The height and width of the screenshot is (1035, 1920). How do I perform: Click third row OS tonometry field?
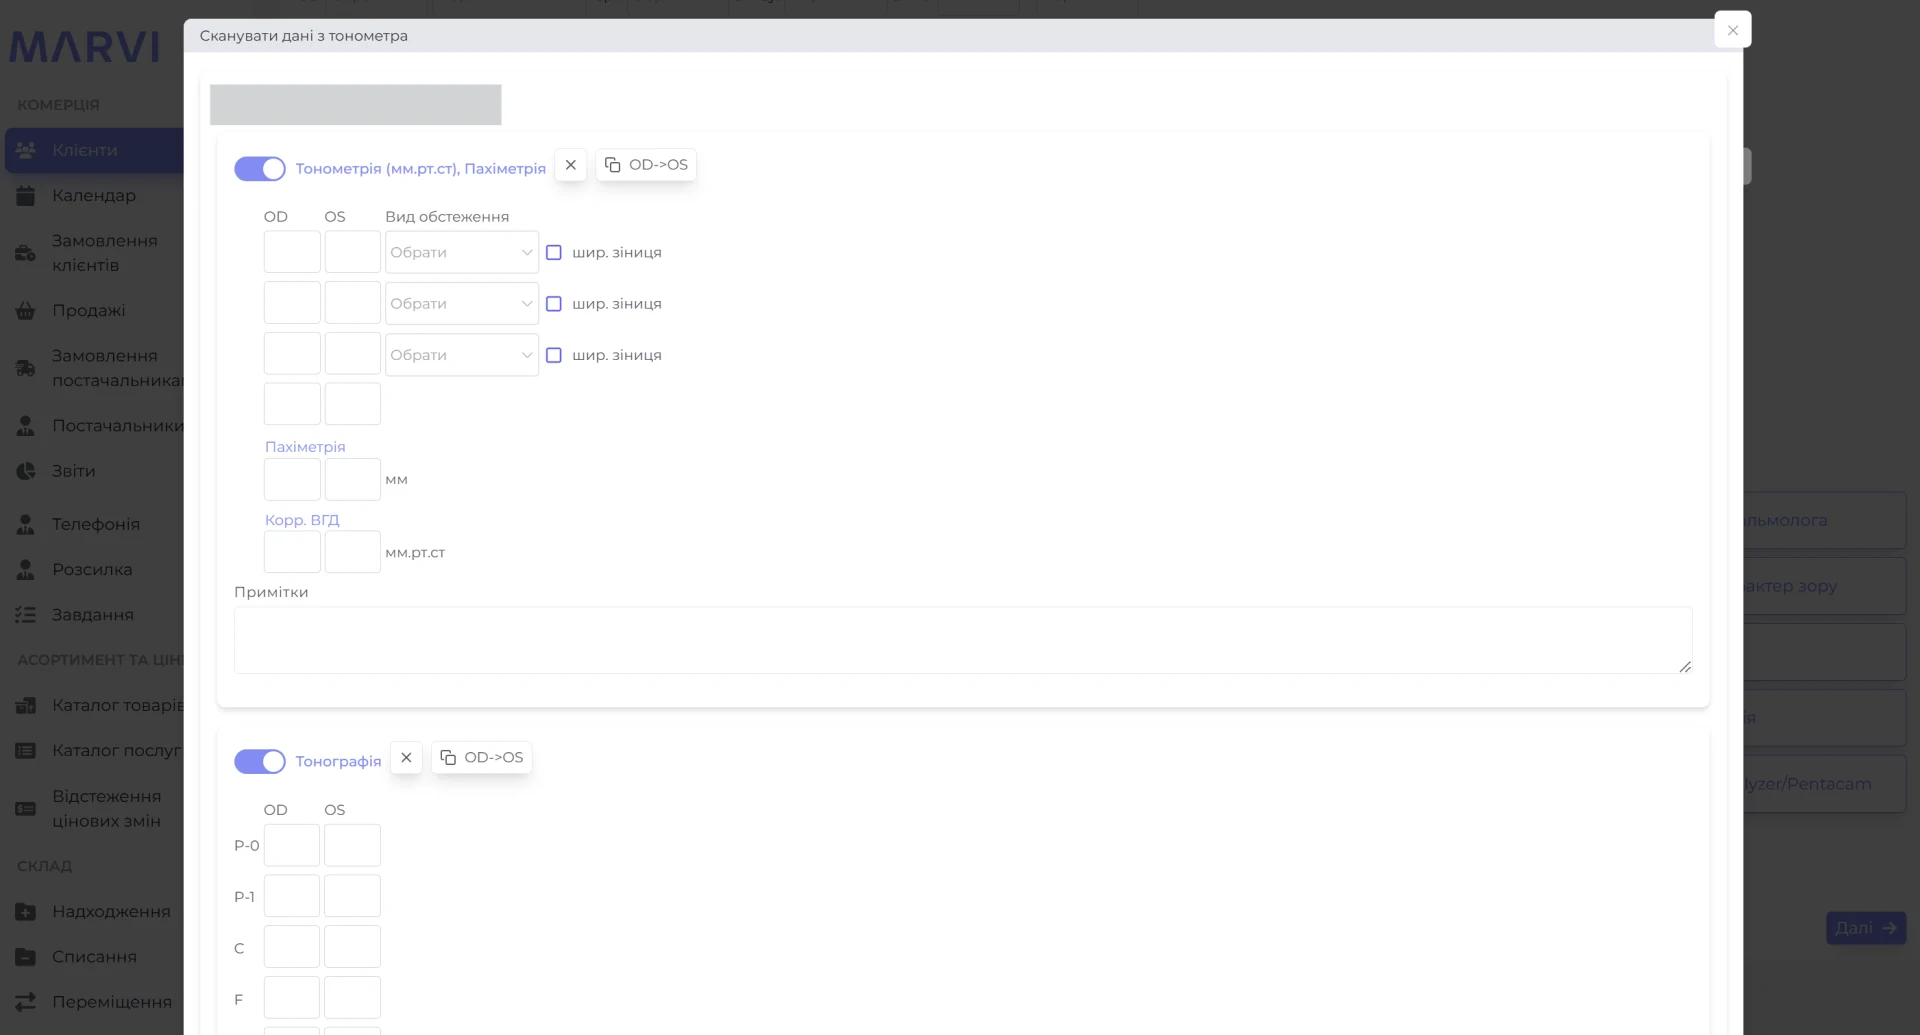click(x=353, y=354)
